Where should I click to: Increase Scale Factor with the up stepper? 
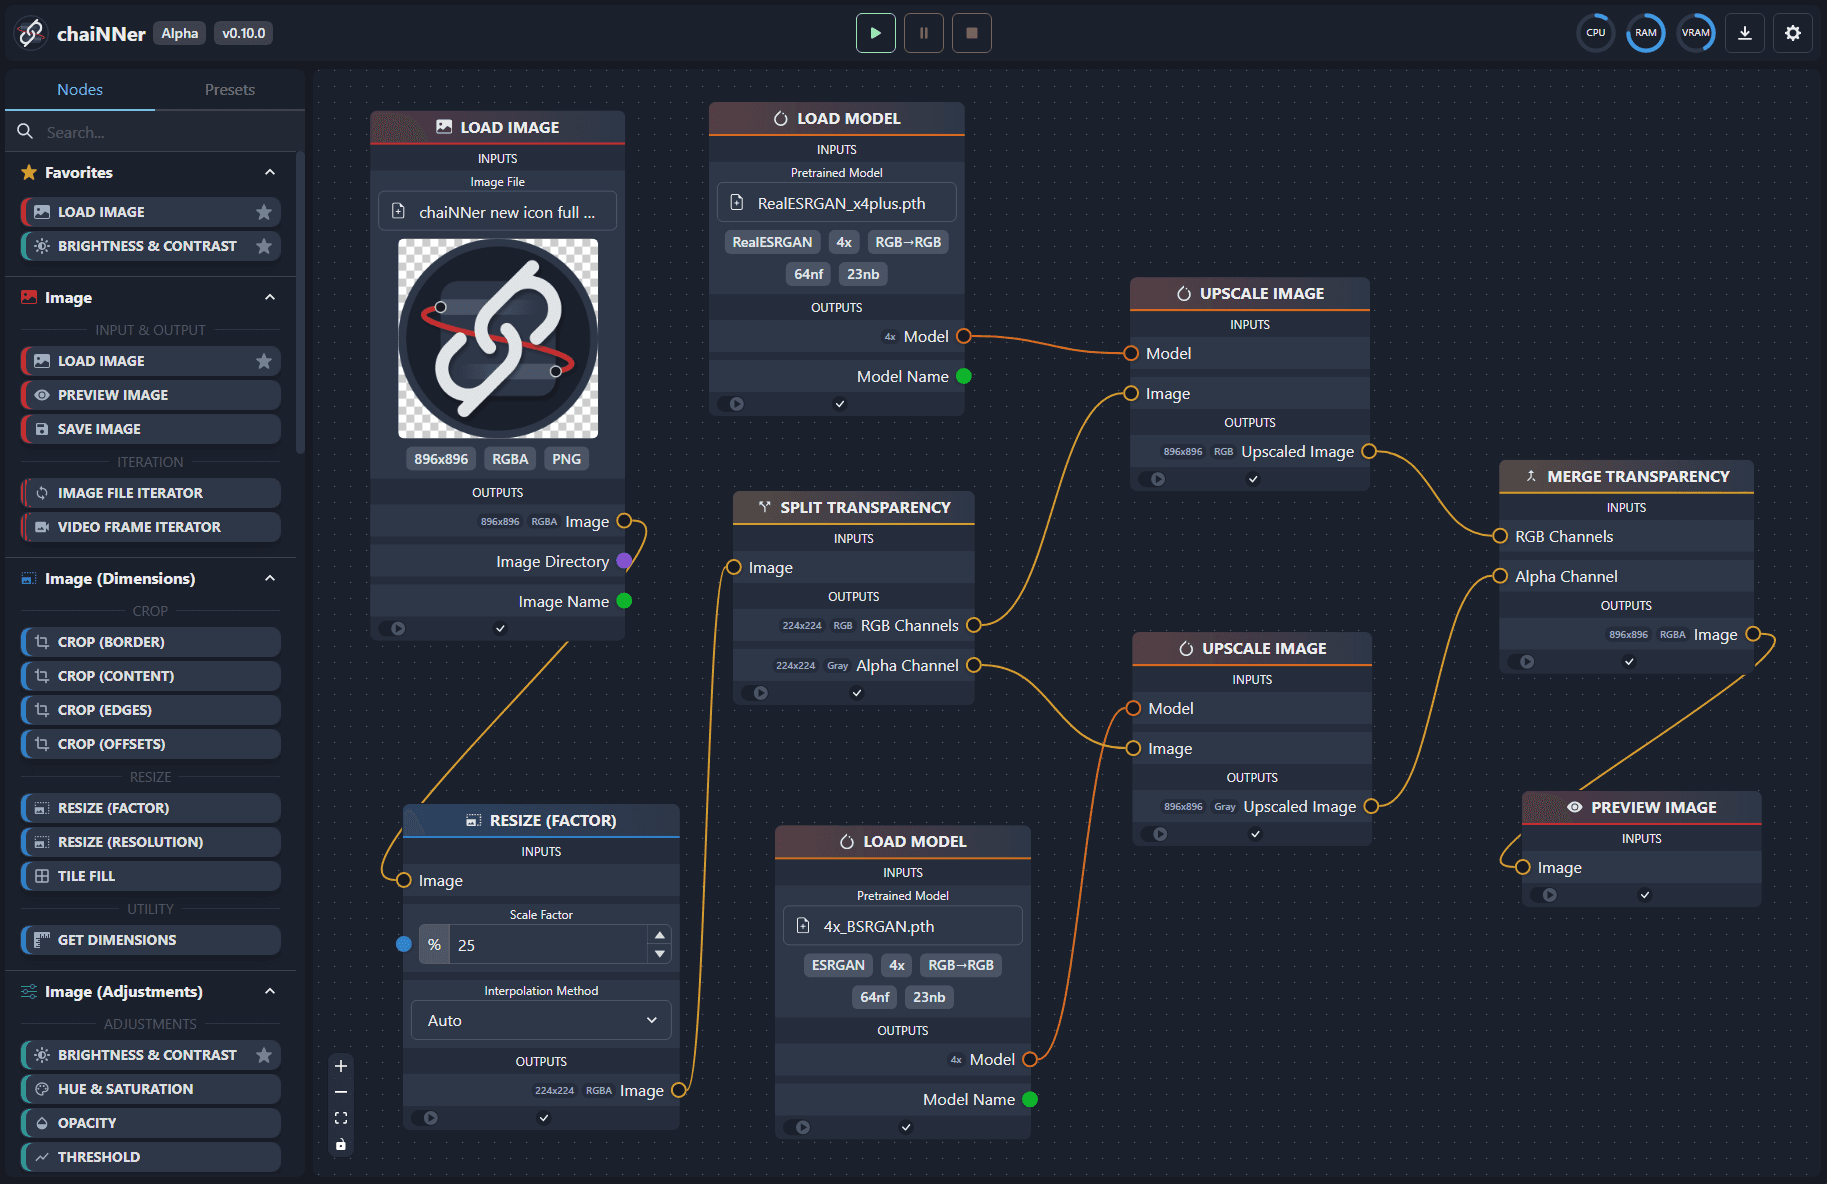(659, 933)
